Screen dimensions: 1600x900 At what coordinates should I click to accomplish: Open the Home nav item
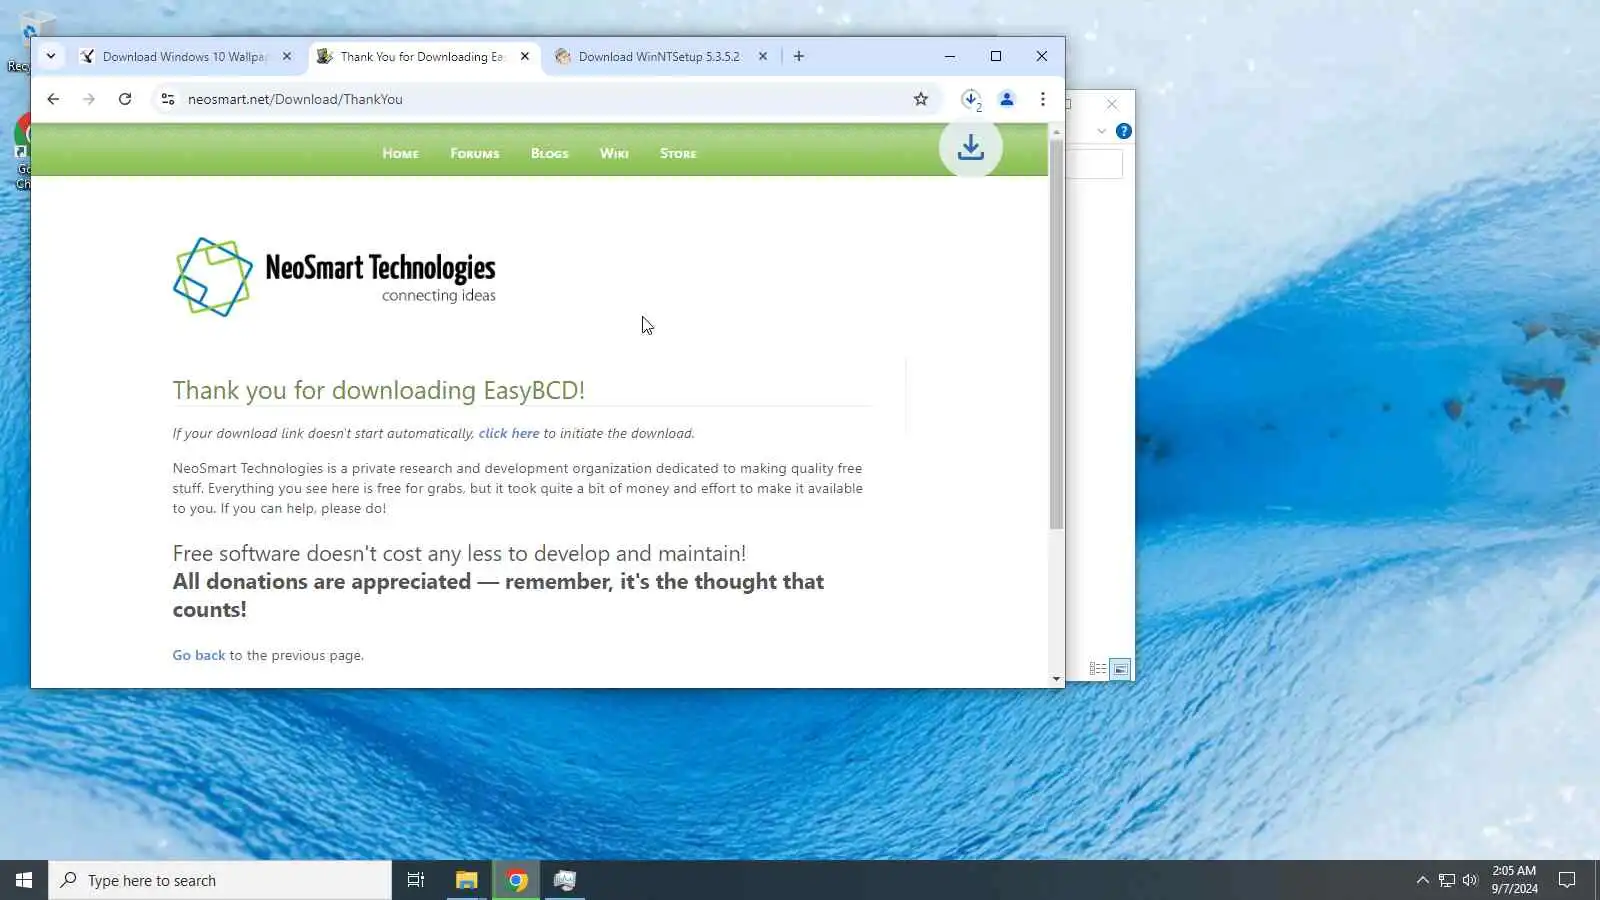click(x=400, y=153)
